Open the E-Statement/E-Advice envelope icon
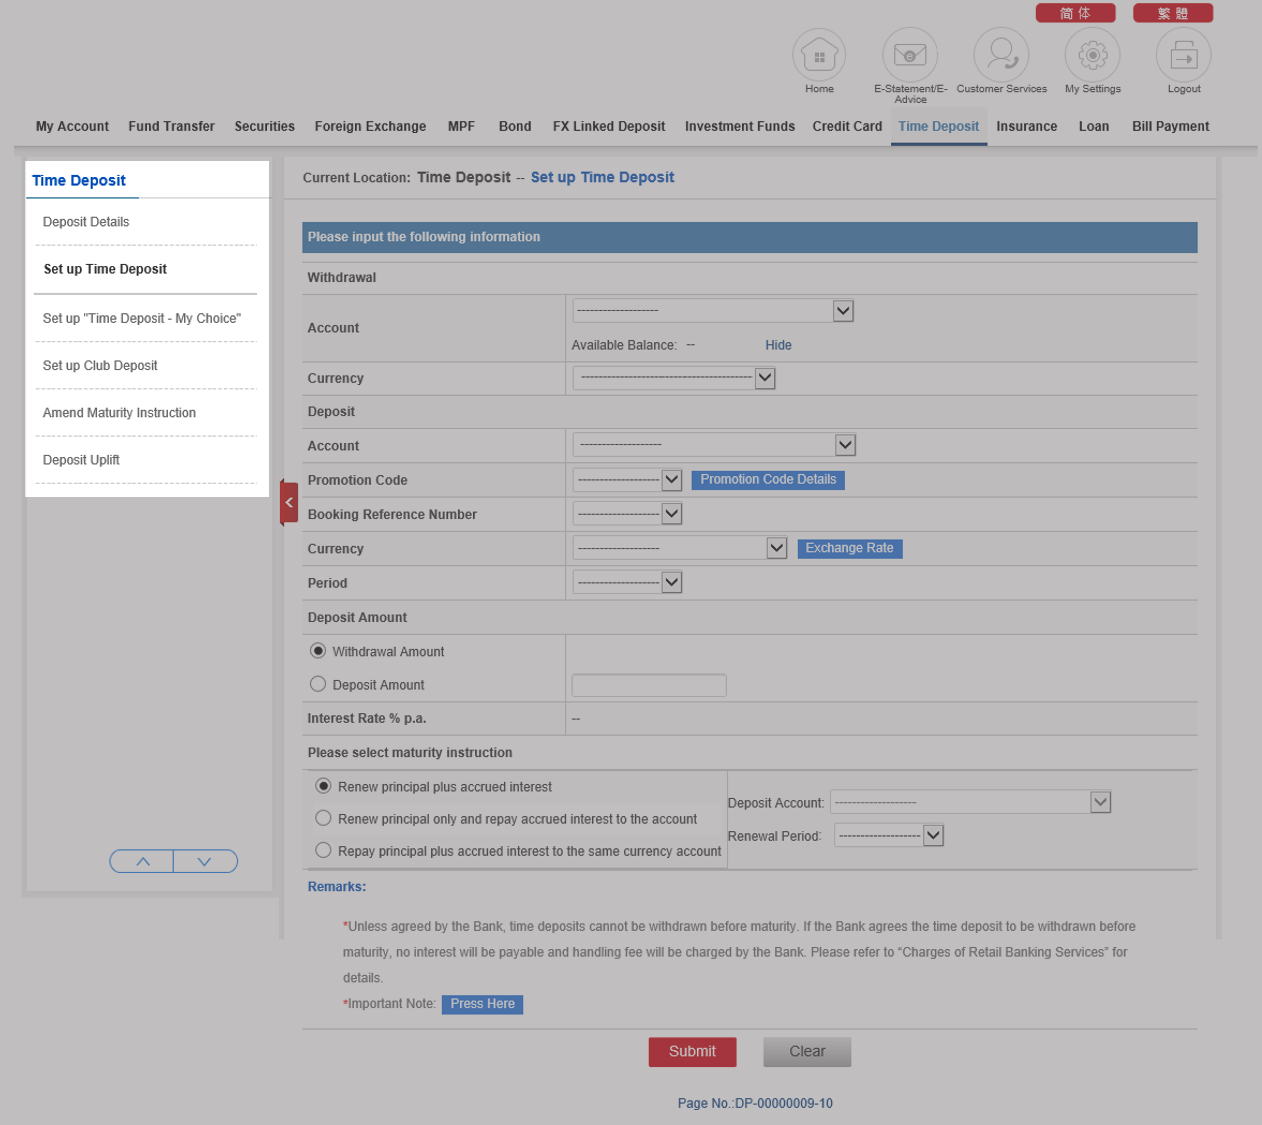This screenshot has height=1125, width=1262. 910,56
